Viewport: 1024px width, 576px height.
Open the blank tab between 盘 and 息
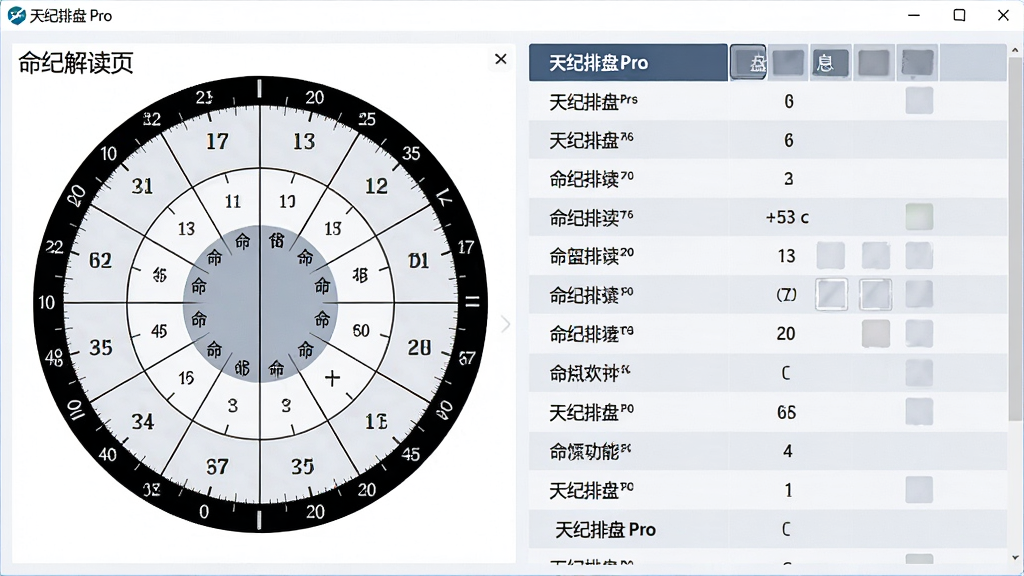tap(788, 63)
